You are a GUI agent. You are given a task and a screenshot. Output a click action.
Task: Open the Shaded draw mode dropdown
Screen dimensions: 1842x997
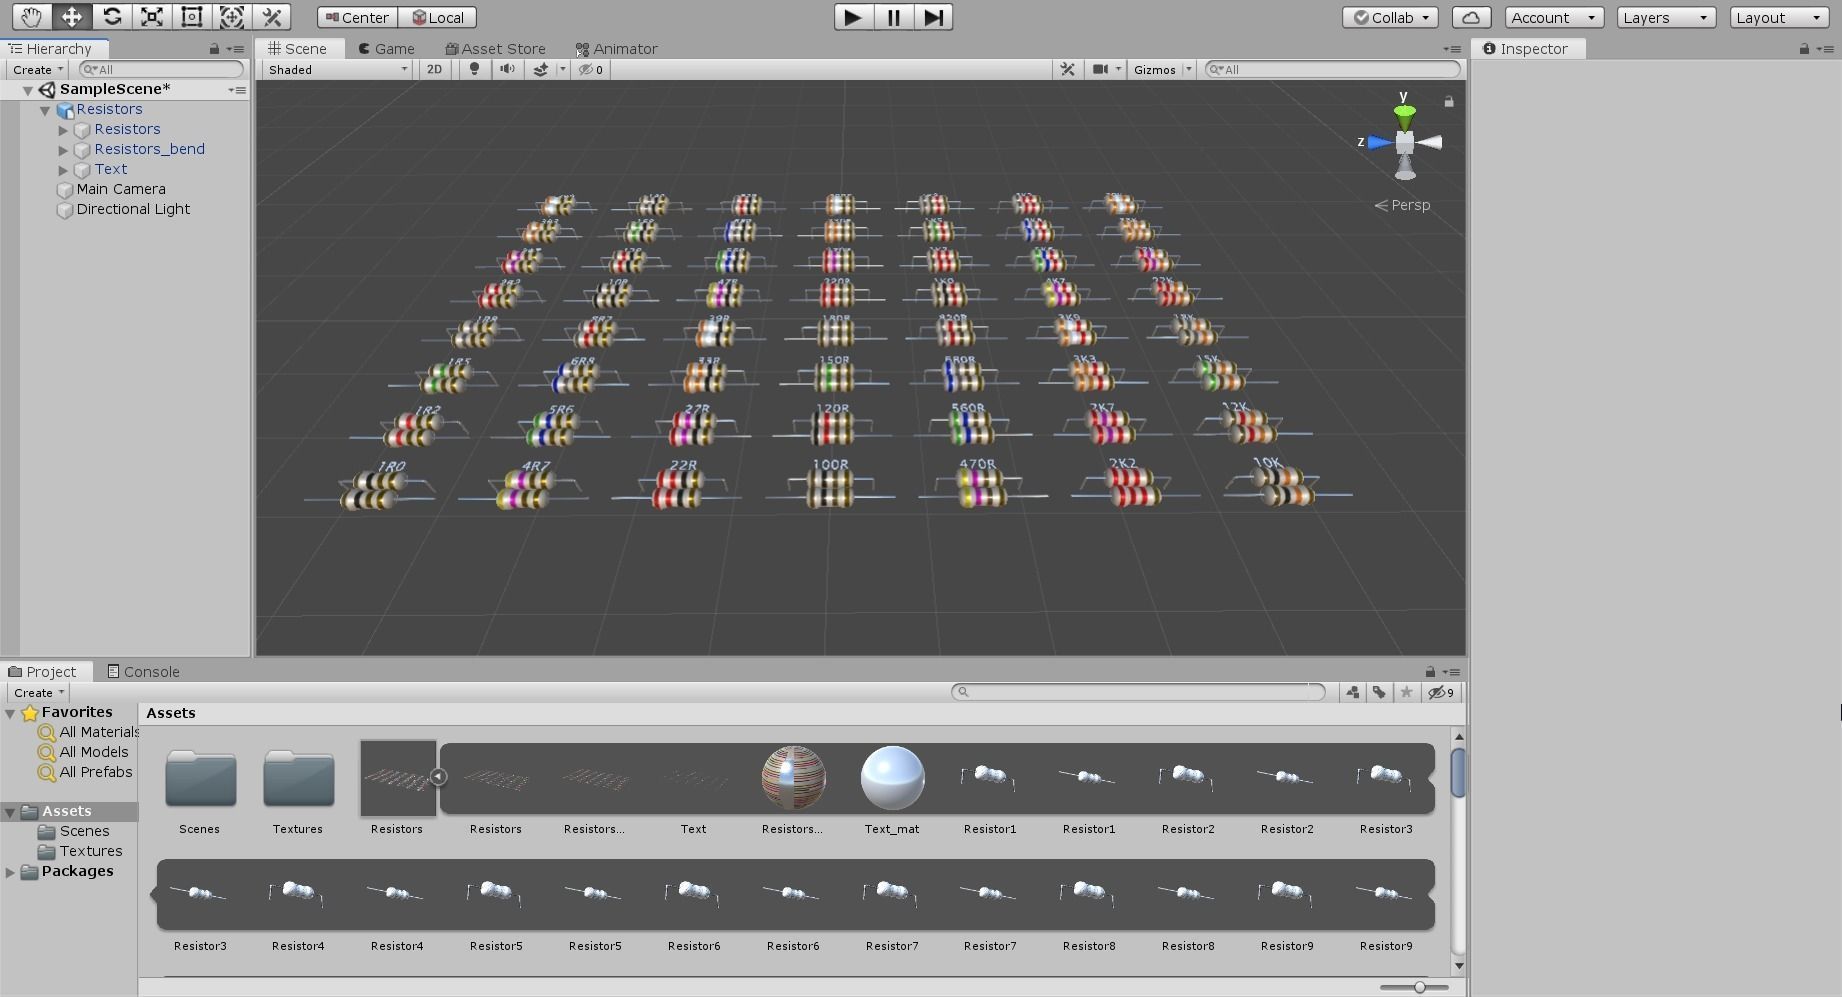338,69
